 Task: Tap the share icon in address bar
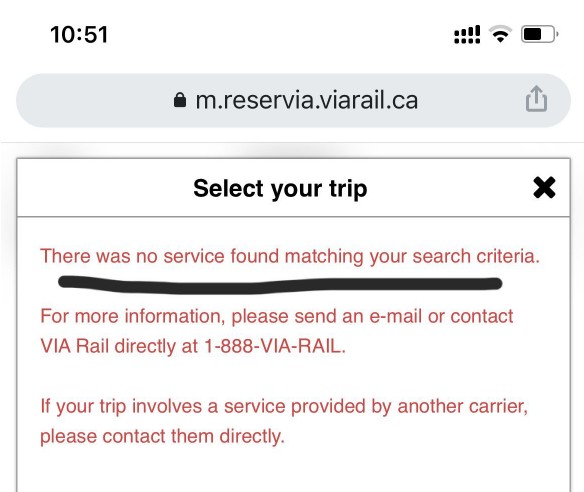coord(536,99)
